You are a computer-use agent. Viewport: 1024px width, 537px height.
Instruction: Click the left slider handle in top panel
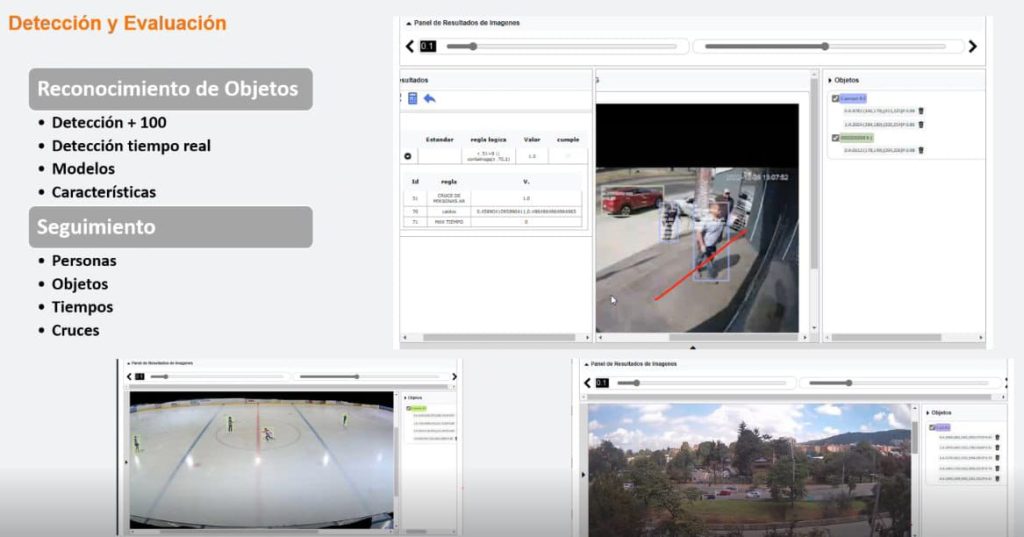(x=473, y=46)
